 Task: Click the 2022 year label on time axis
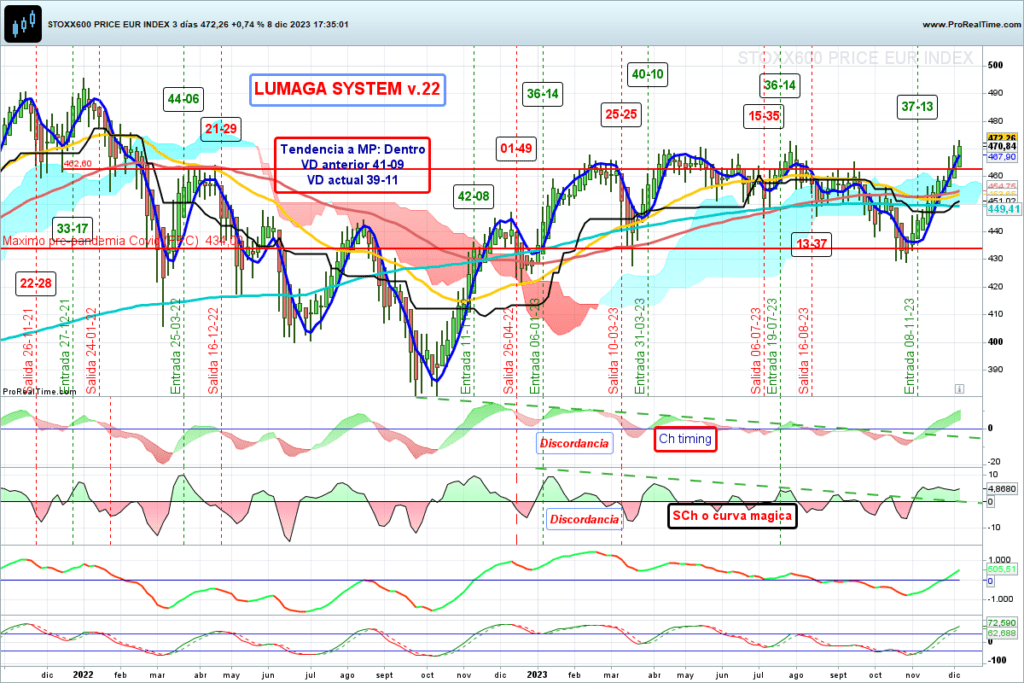tap(83, 675)
